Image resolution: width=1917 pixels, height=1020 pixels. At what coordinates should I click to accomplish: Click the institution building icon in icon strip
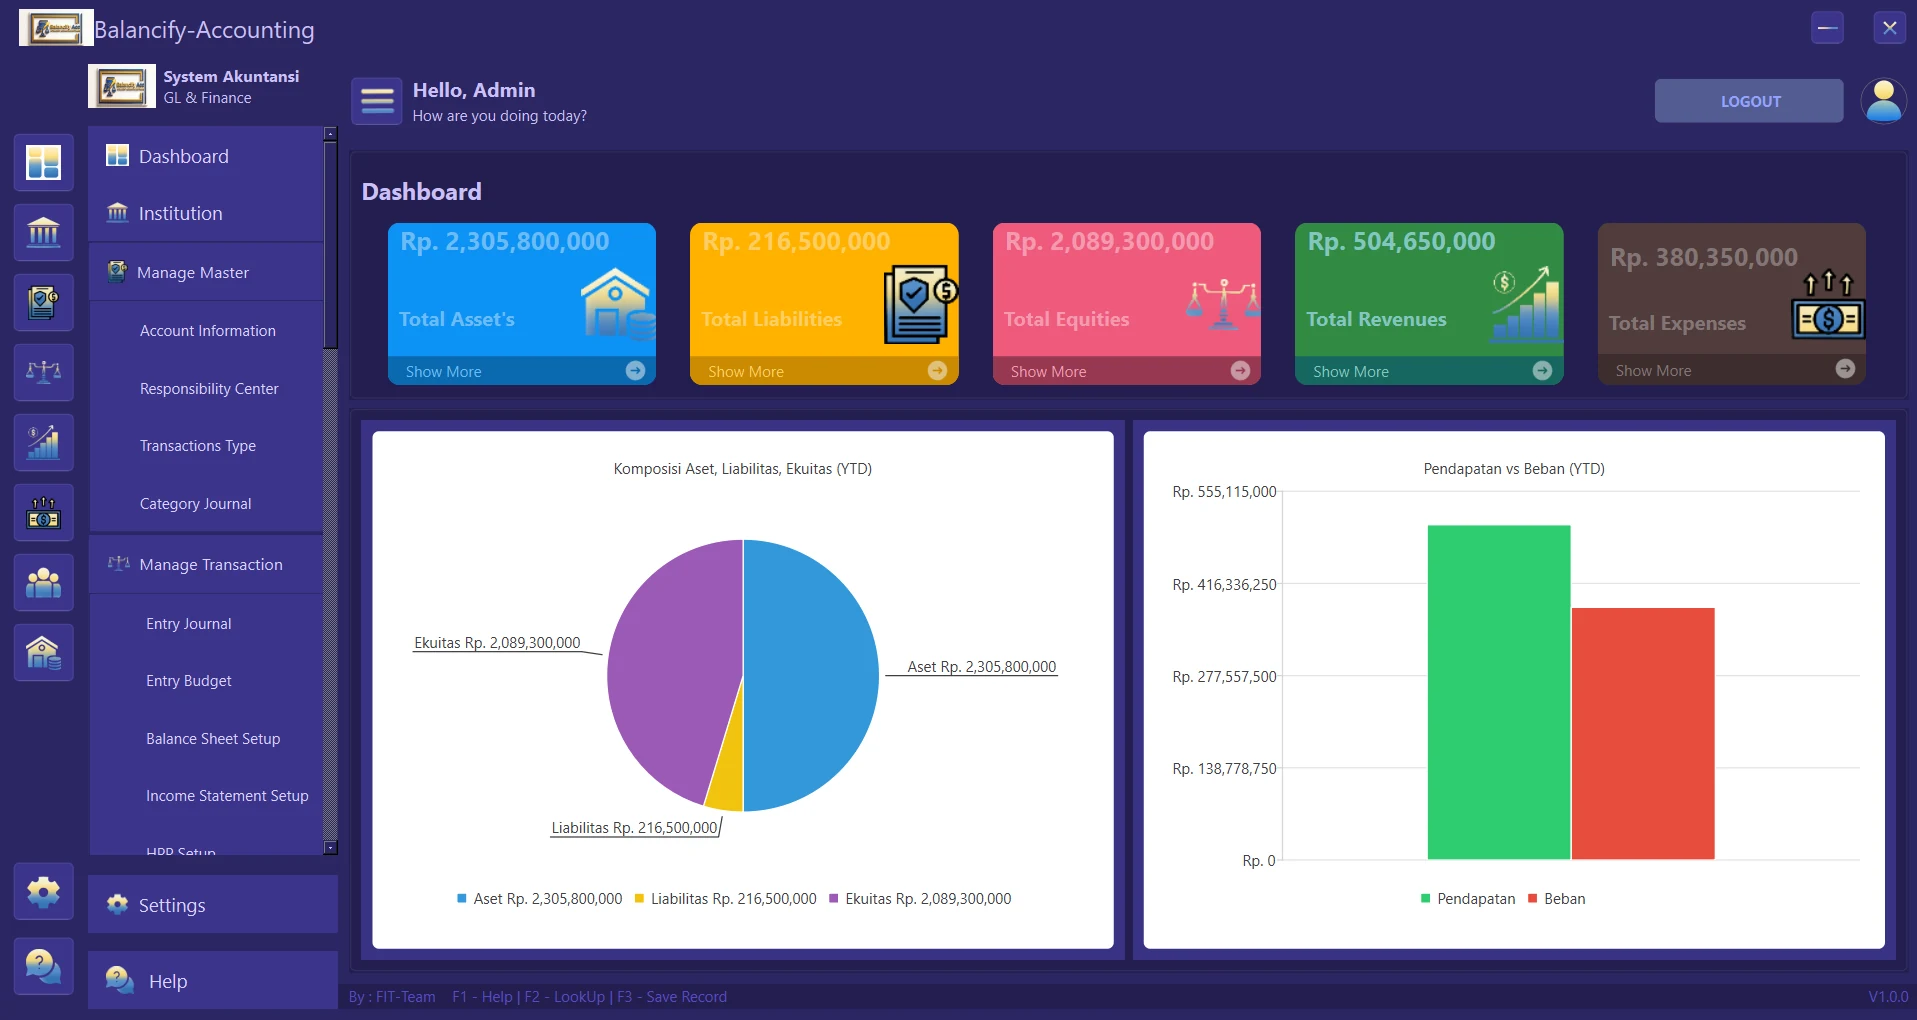tap(43, 232)
